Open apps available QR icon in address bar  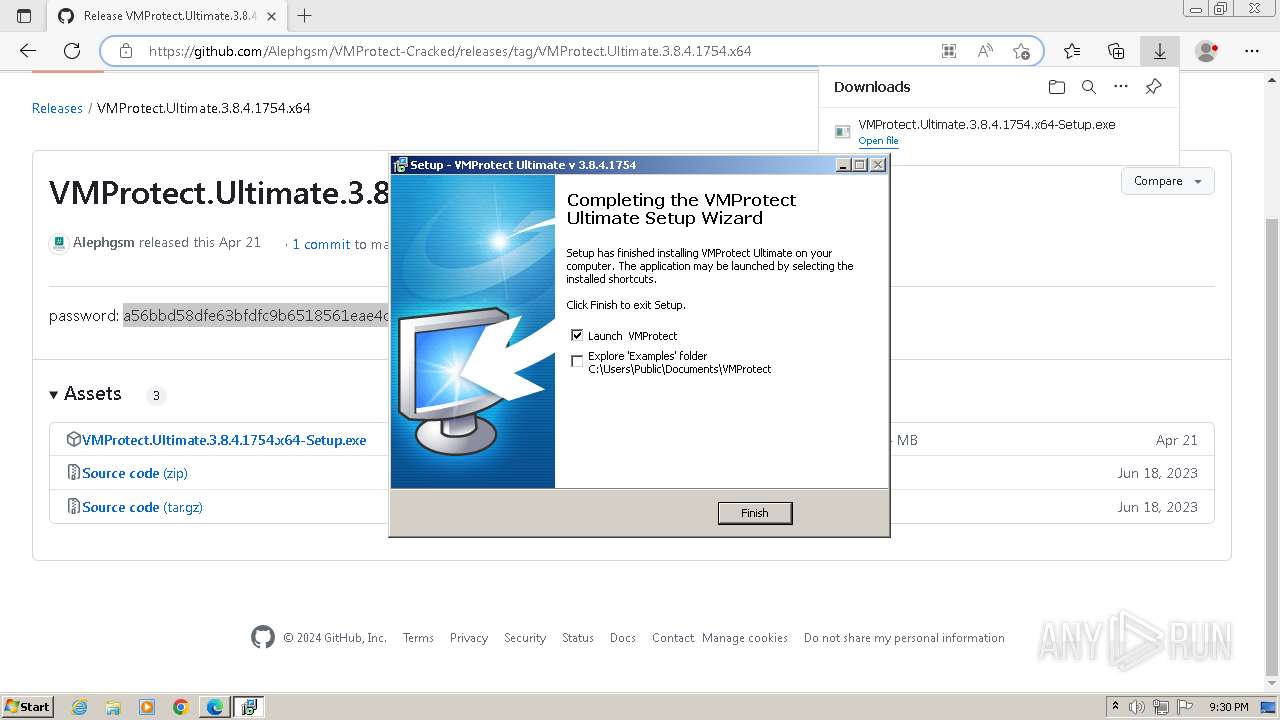pyautogui.click(x=949, y=51)
